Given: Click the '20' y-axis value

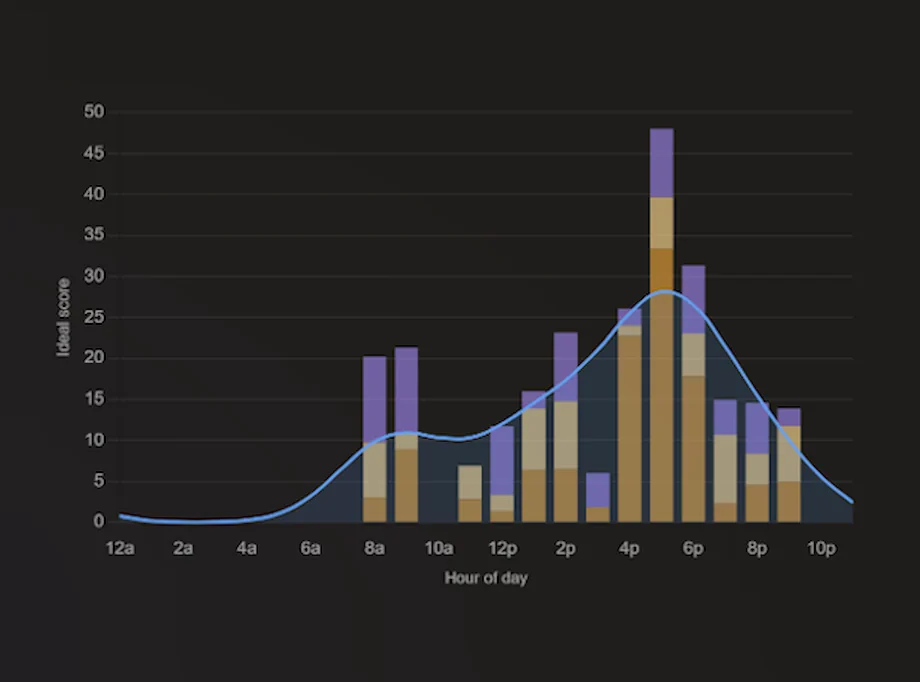Looking at the screenshot, I should 94,357.
